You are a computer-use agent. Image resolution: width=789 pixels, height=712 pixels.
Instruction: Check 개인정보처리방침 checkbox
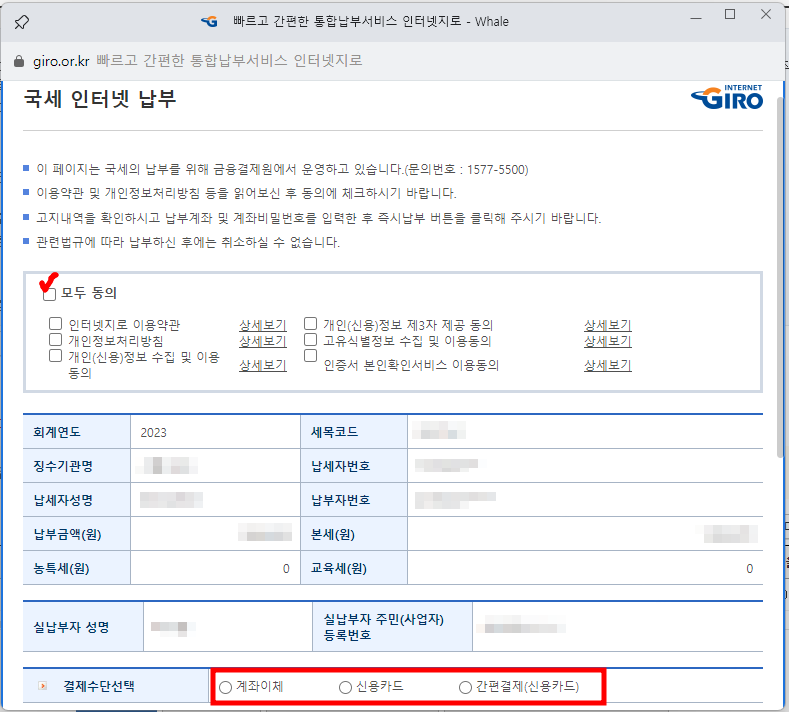[55, 340]
